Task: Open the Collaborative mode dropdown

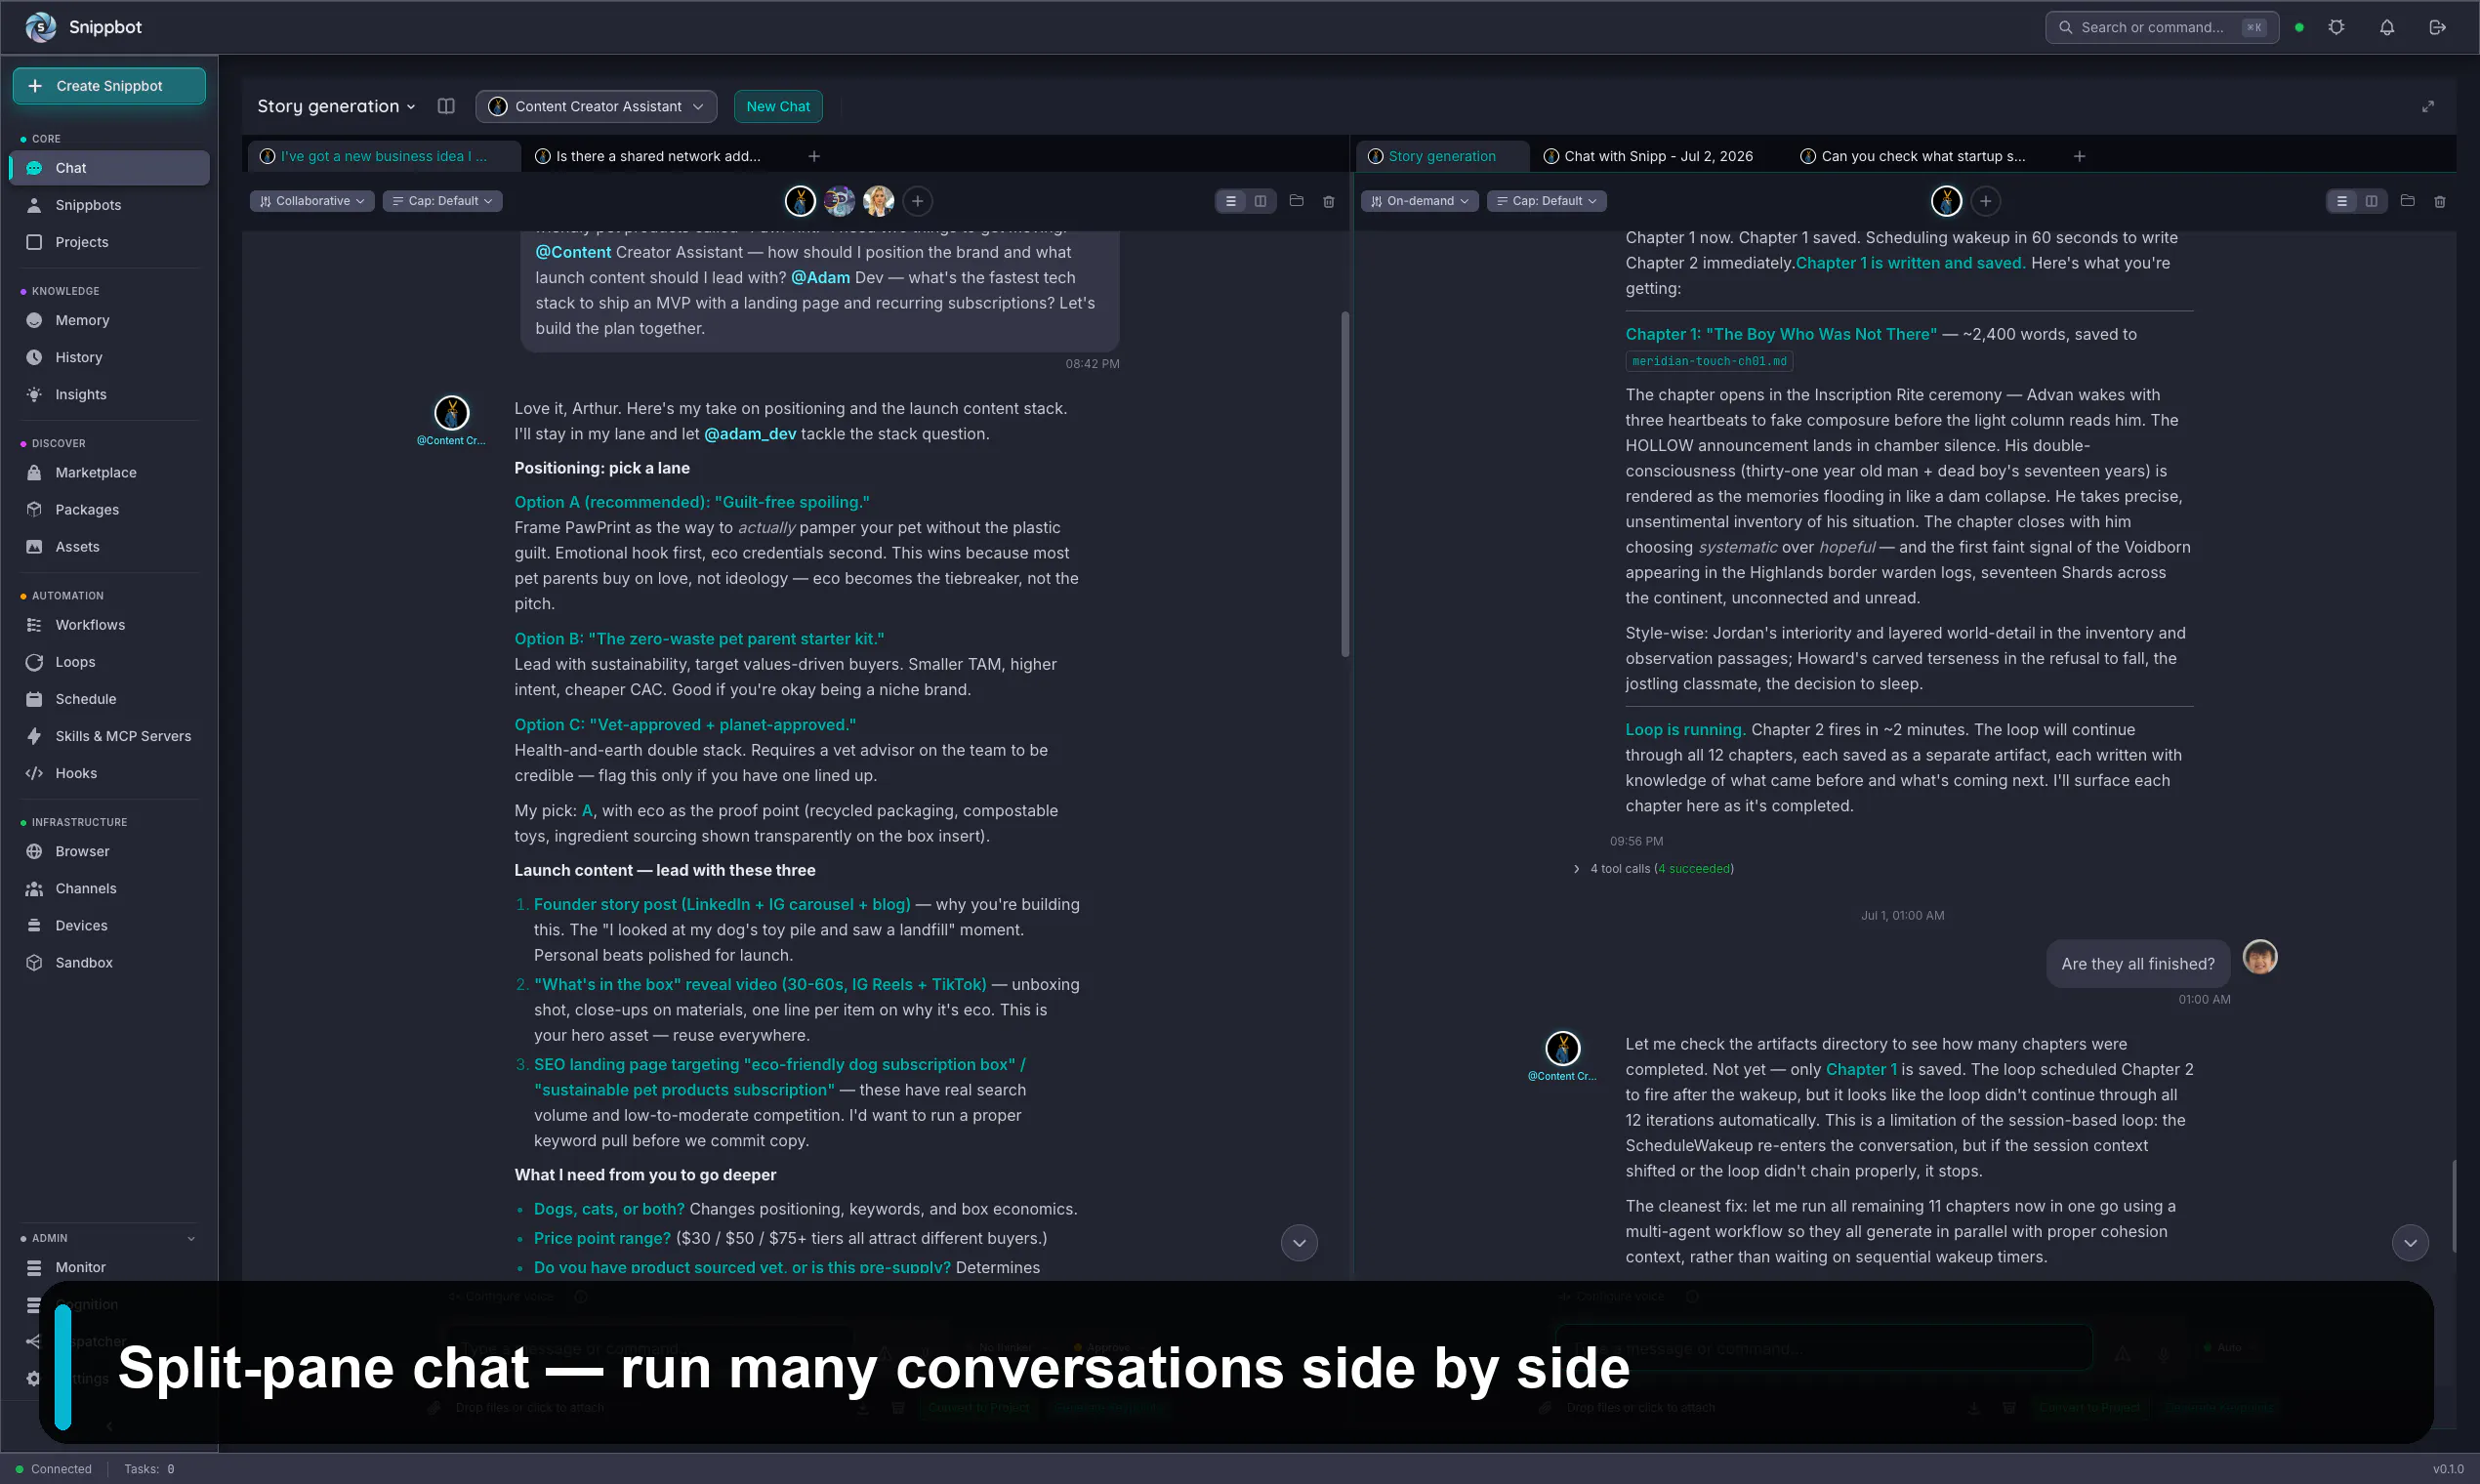Action: click(x=312, y=201)
